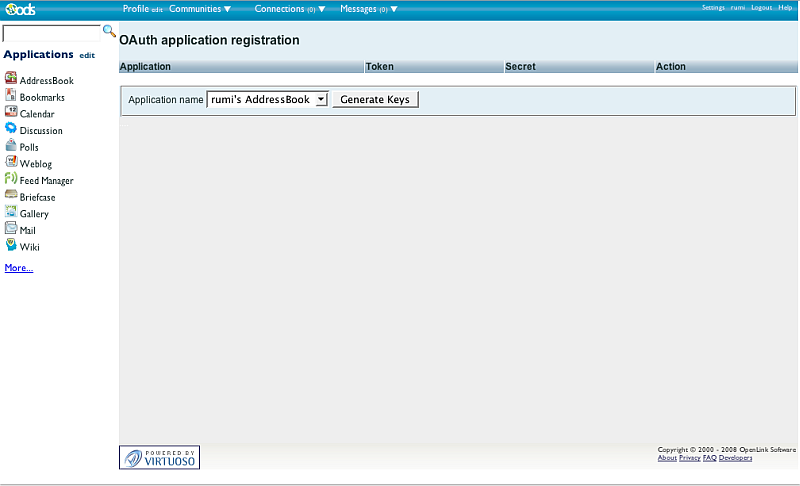Open Settings in the top bar
Viewport: 800px width, 486px height.
coord(713,8)
